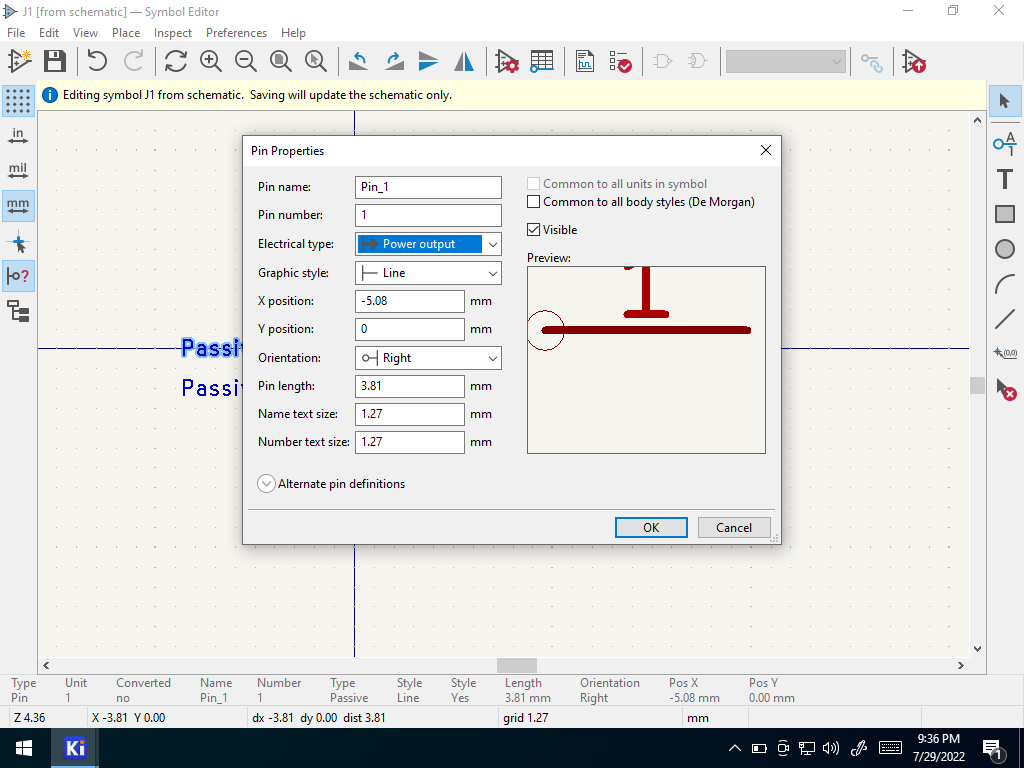This screenshot has width=1024, height=768.
Task: Refresh the view with the circular arrows icon
Action: [x=176, y=62]
